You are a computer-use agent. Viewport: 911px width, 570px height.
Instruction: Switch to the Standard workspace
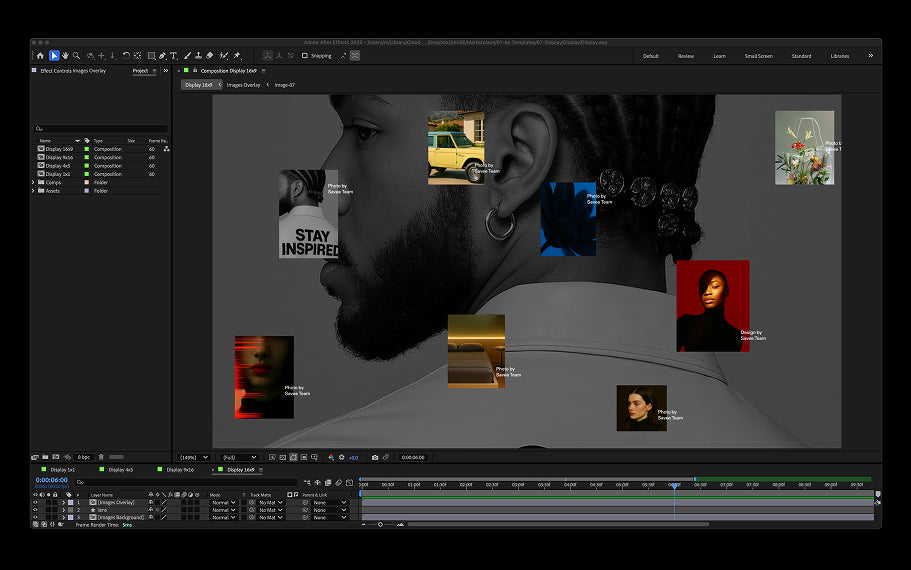(801, 56)
